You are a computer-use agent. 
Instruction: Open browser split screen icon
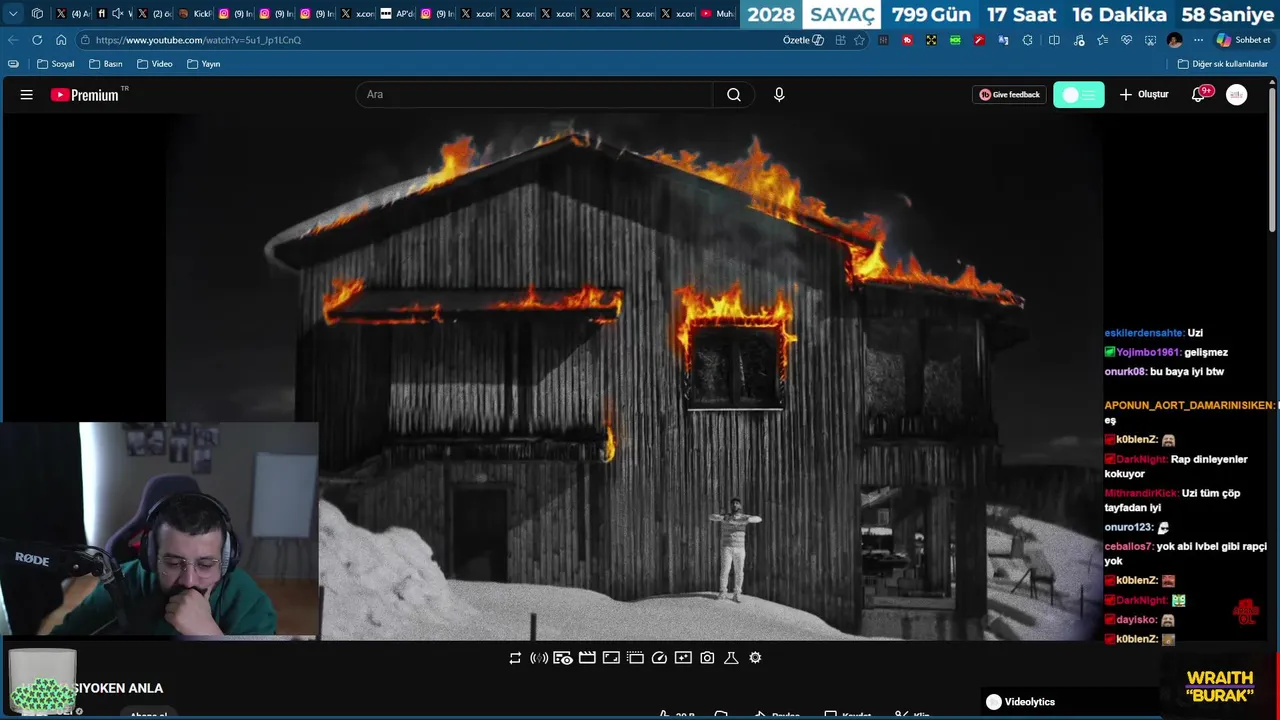tap(1054, 40)
